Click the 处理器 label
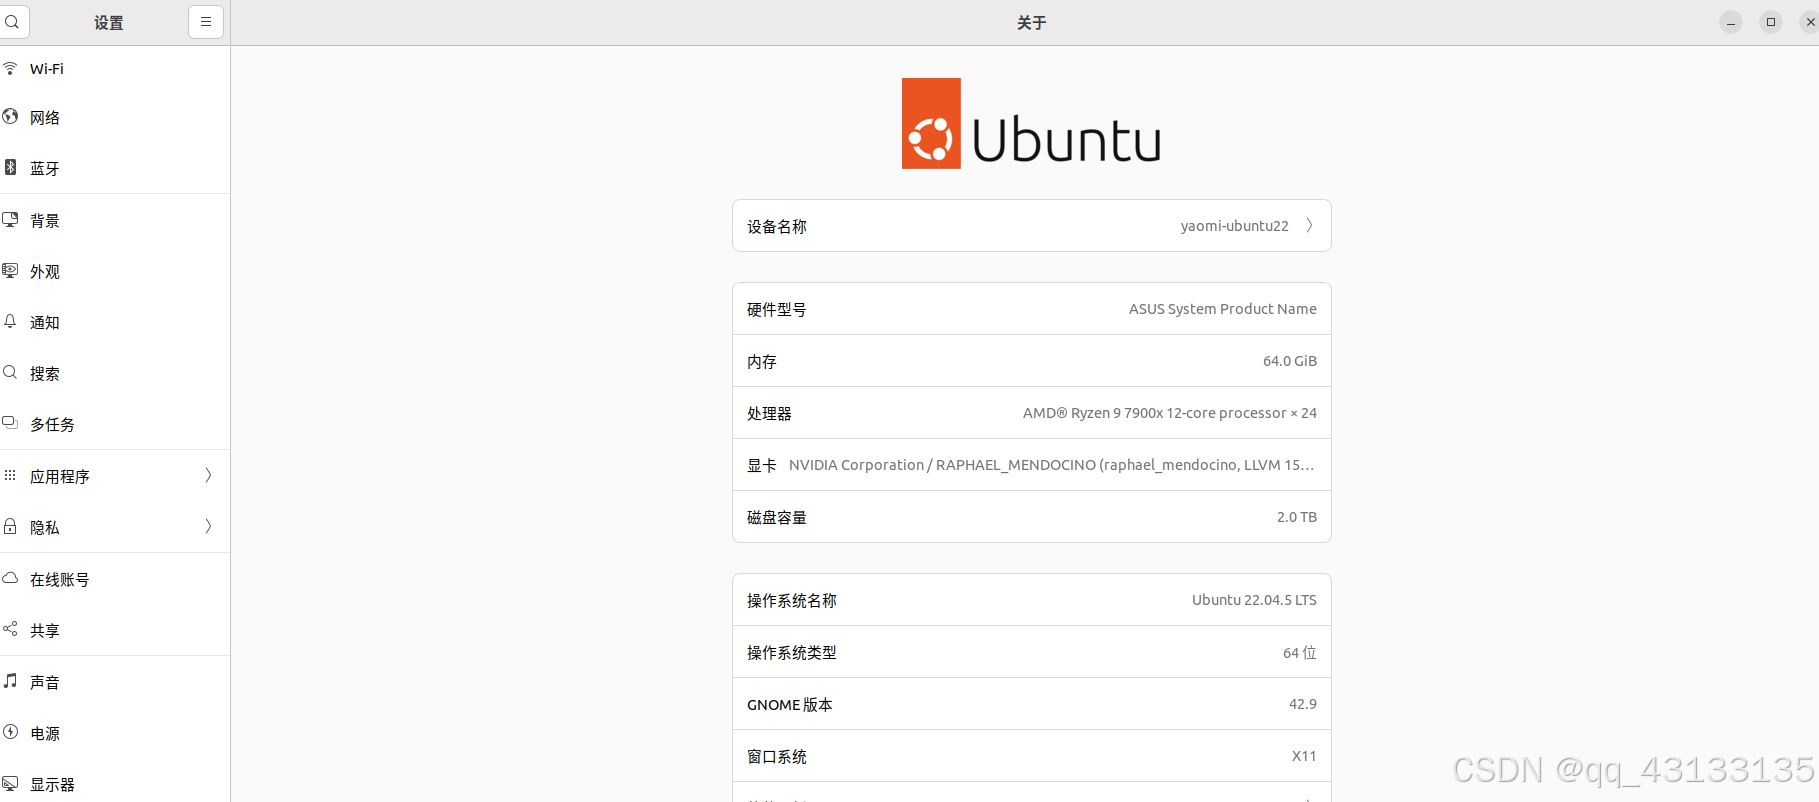Image resolution: width=1819 pixels, height=802 pixels. point(769,414)
